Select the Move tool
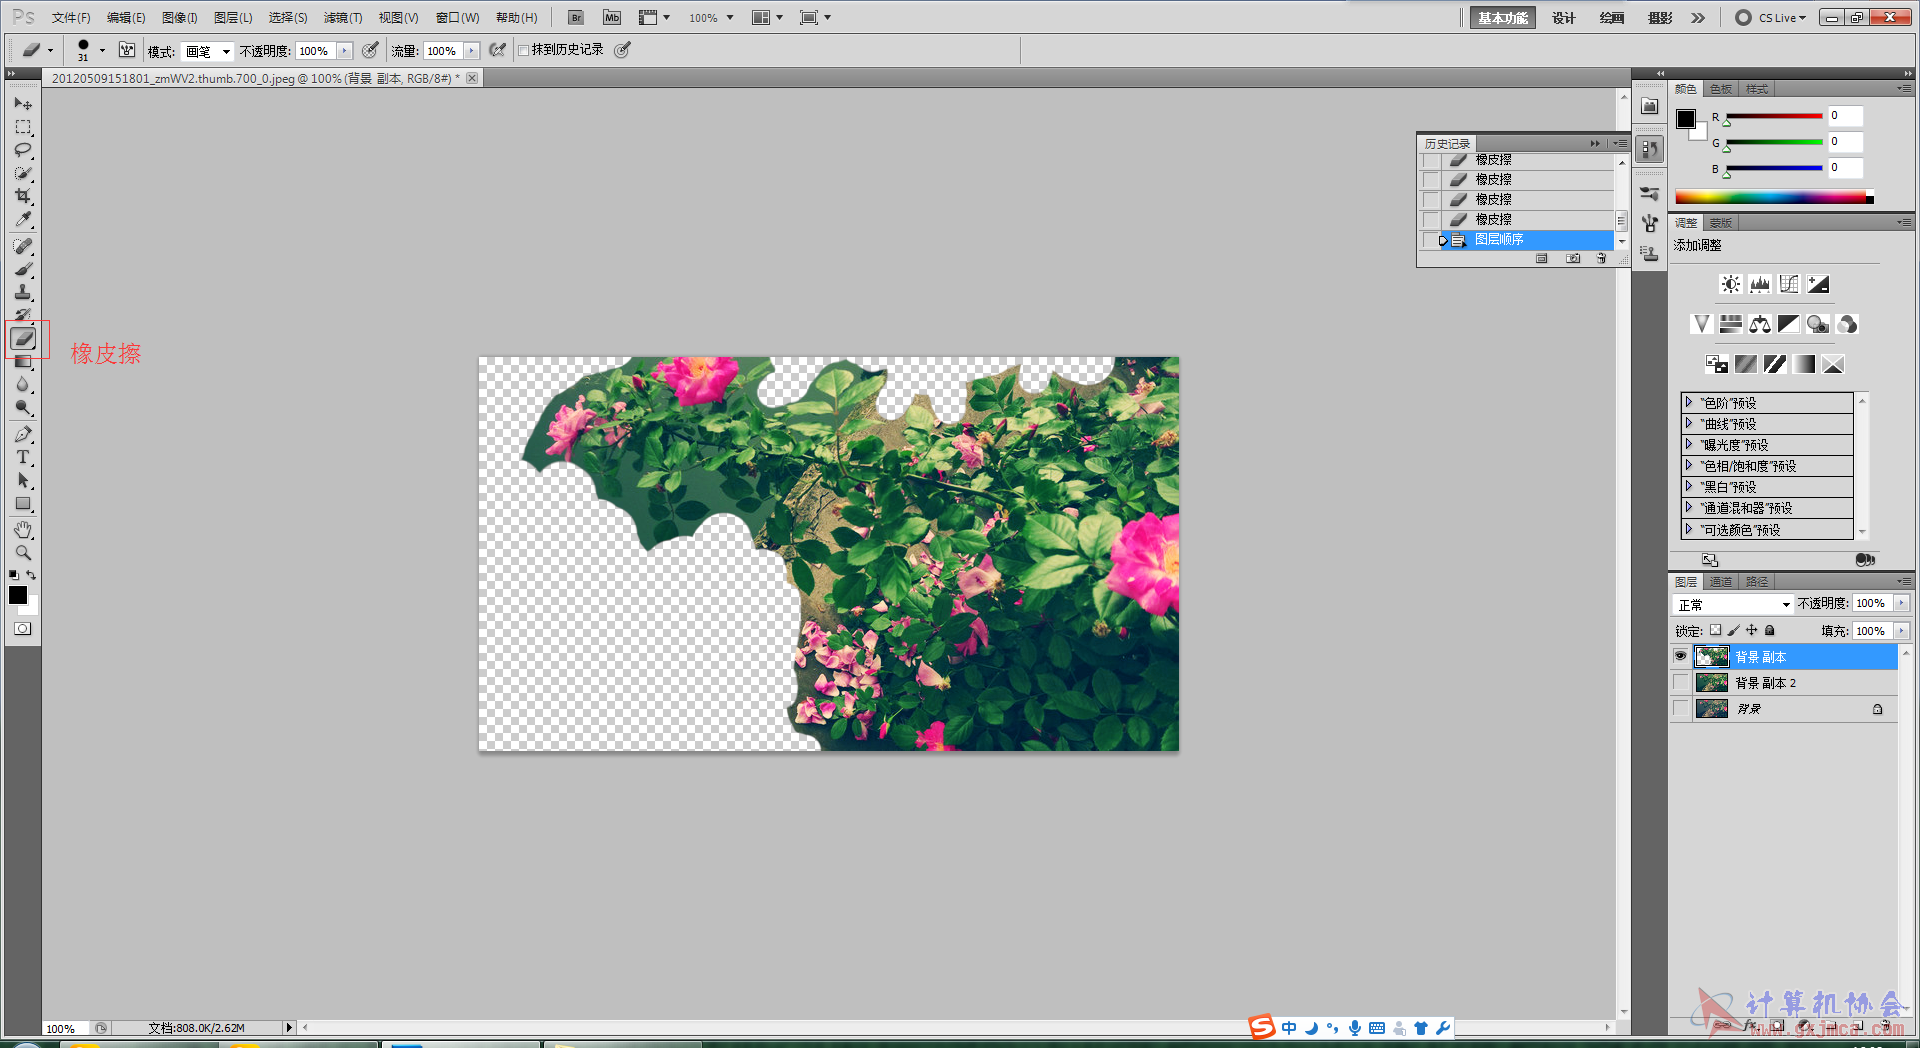Screen dimensions: 1920x1048 pyautogui.click(x=23, y=104)
